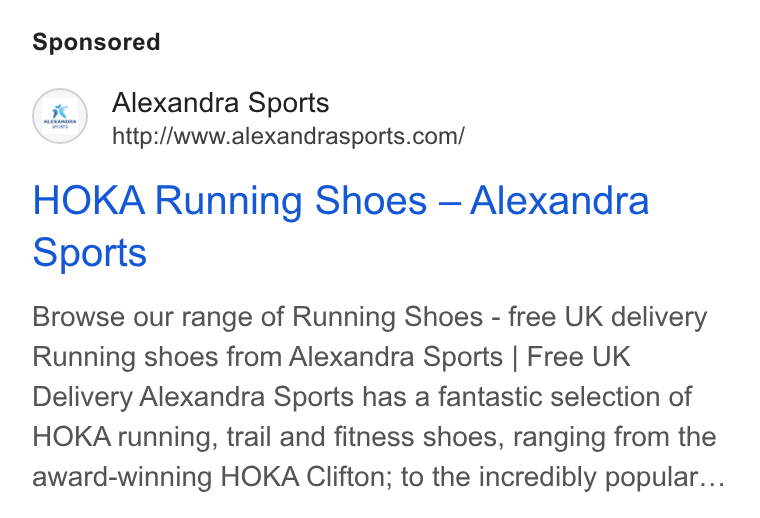Visit the alexandrasports.com URL shown under name
Screen dimensions: 760x518
coord(288,136)
